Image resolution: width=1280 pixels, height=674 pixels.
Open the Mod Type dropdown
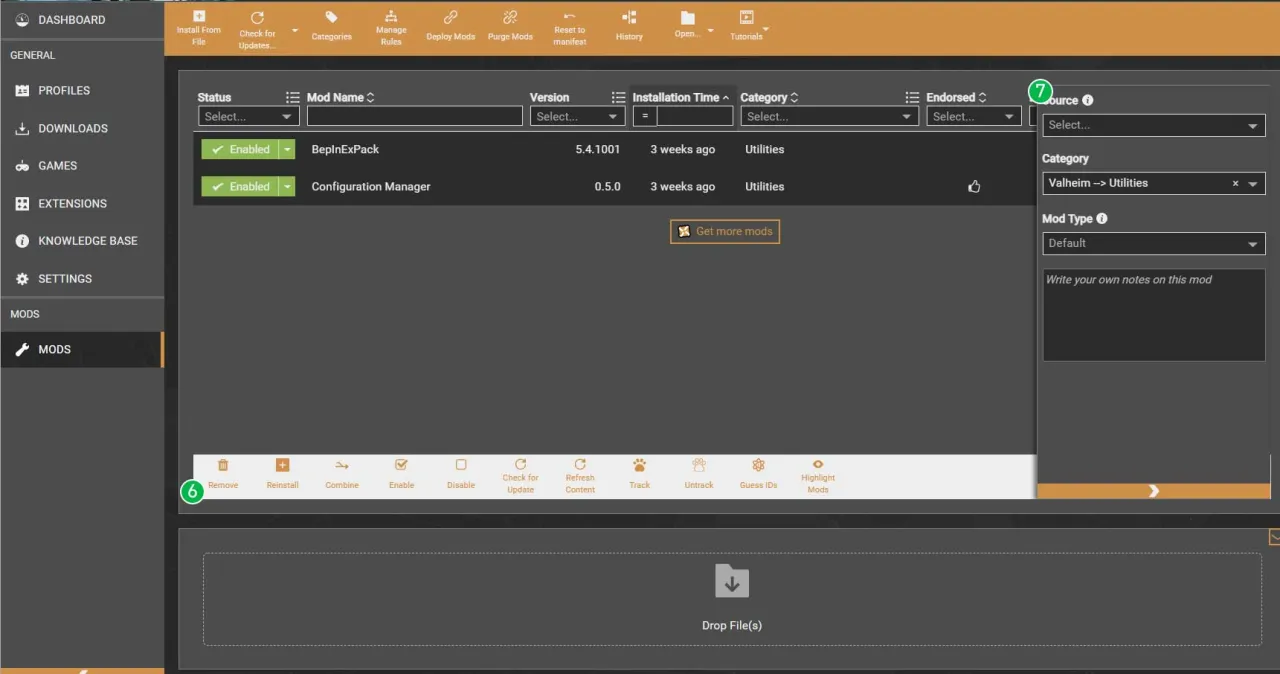click(1152, 243)
